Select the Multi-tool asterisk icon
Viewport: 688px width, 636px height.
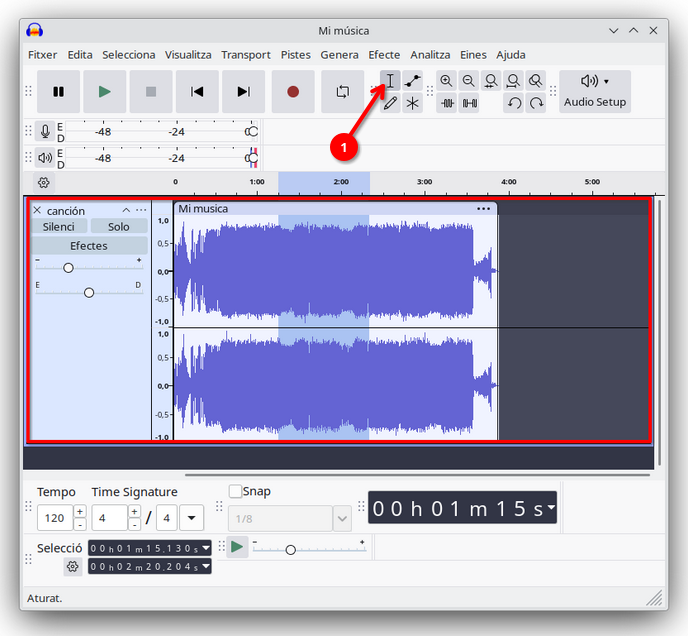click(413, 103)
